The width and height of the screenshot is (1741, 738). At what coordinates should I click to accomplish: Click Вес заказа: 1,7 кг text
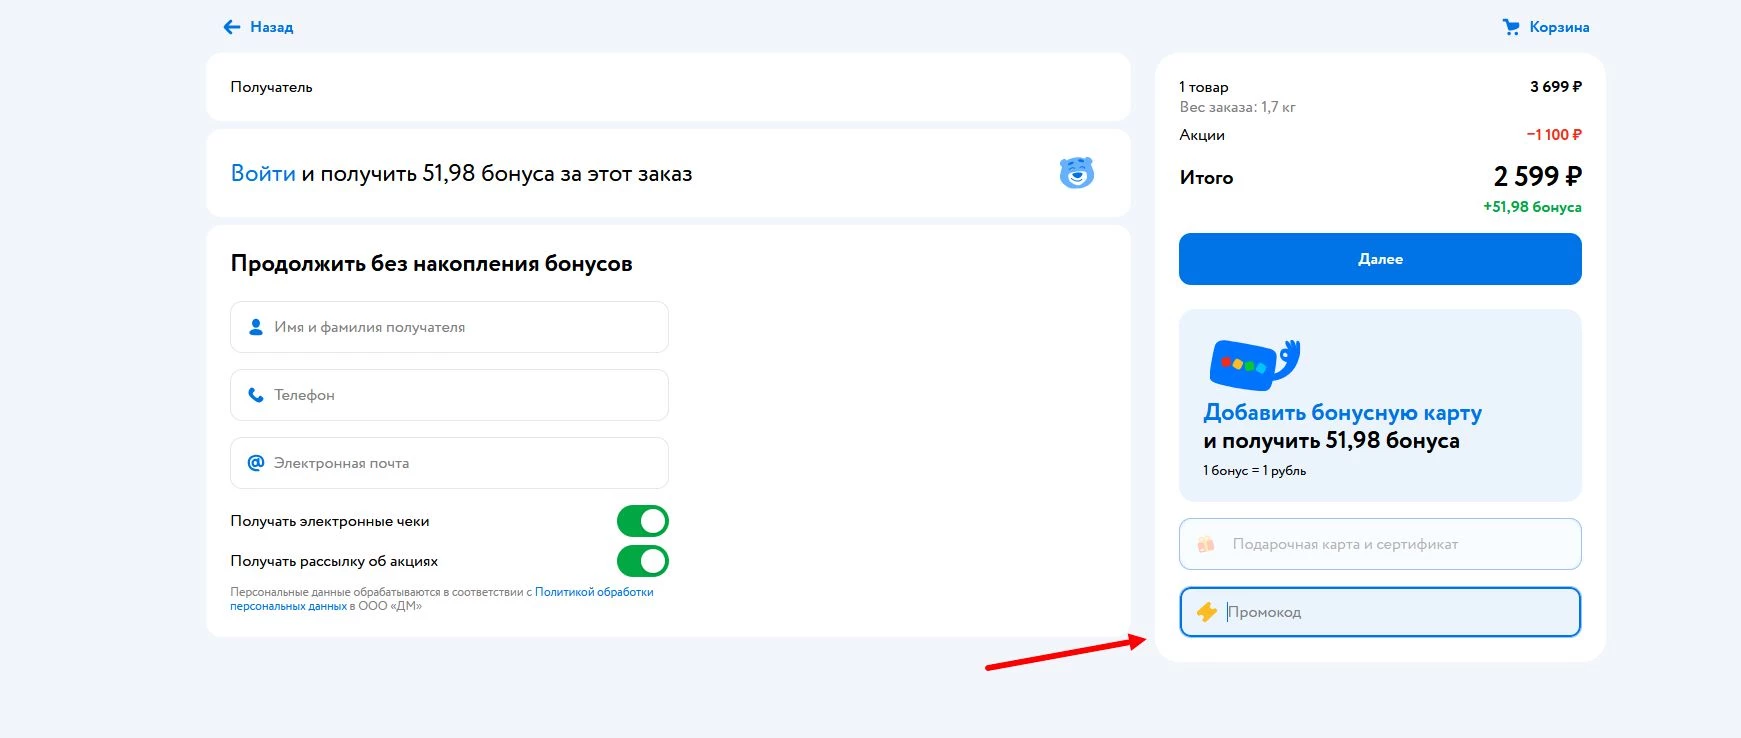pos(1237,107)
